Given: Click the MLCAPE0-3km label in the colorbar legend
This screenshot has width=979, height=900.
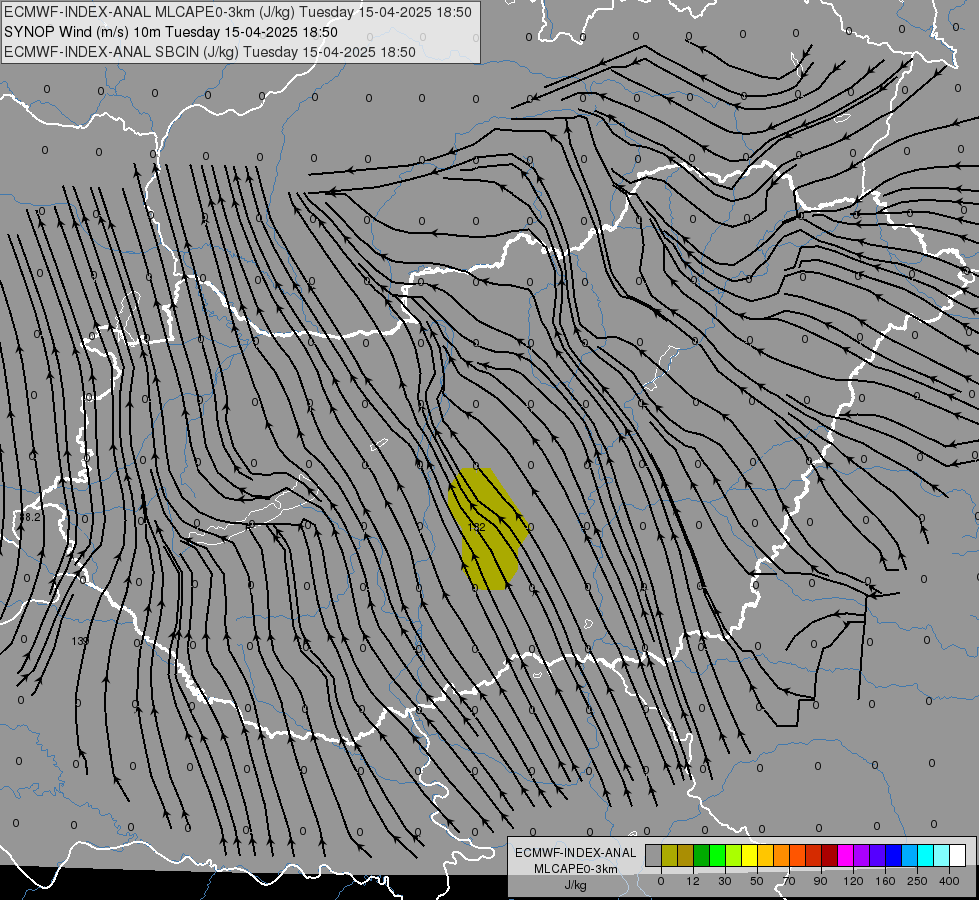Looking at the screenshot, I should pos(575,869).
